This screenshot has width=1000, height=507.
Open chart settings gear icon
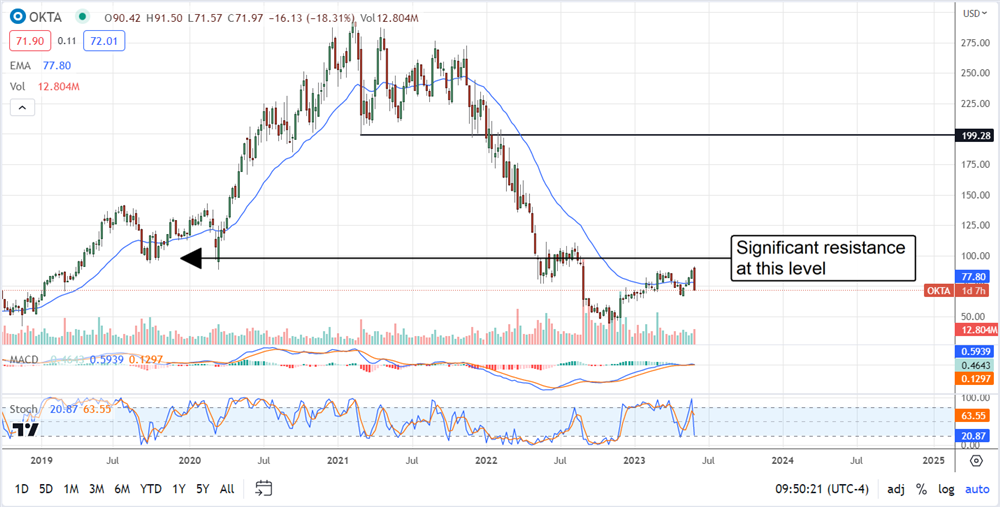point(976,460)
